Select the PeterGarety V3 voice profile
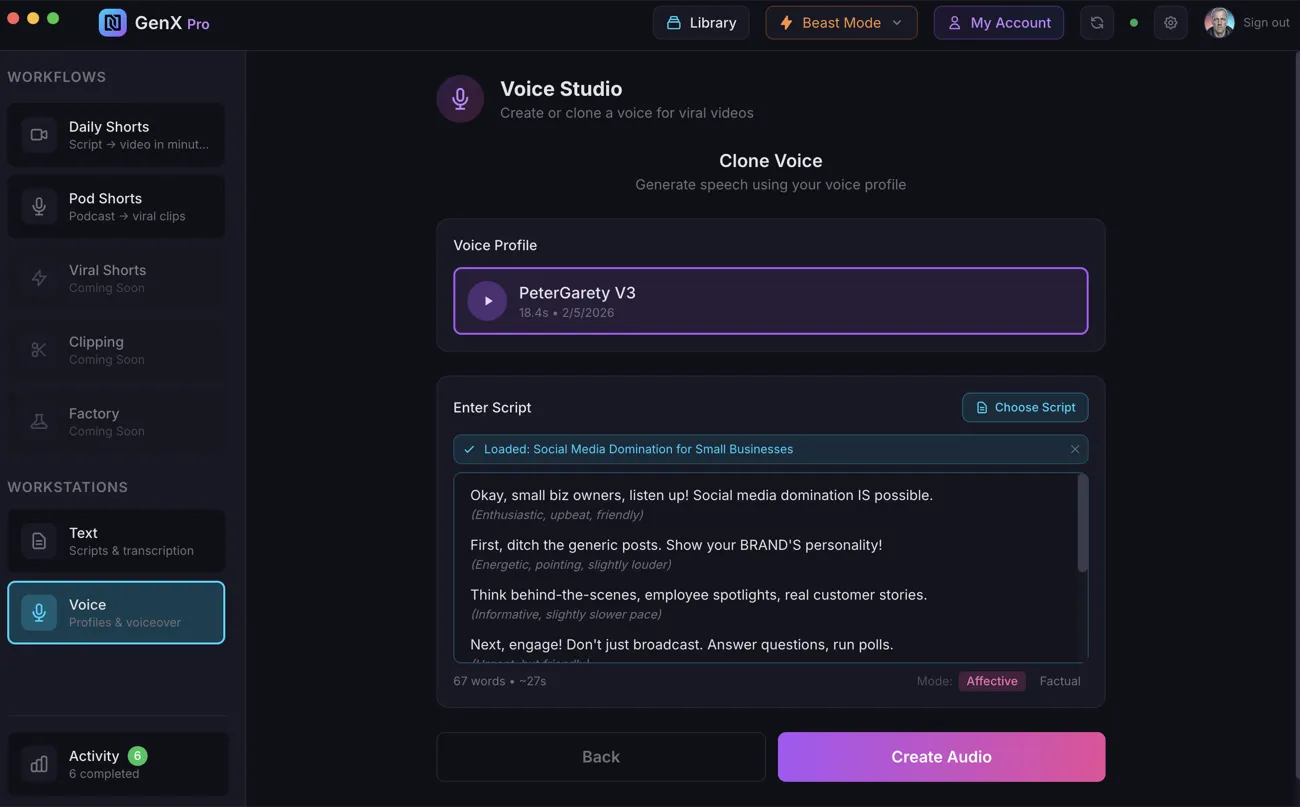 (770, 300)
